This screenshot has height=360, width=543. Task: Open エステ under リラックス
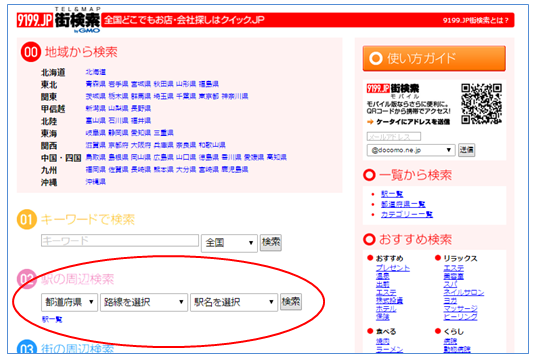pyautogui.click(x=454, y=268)
